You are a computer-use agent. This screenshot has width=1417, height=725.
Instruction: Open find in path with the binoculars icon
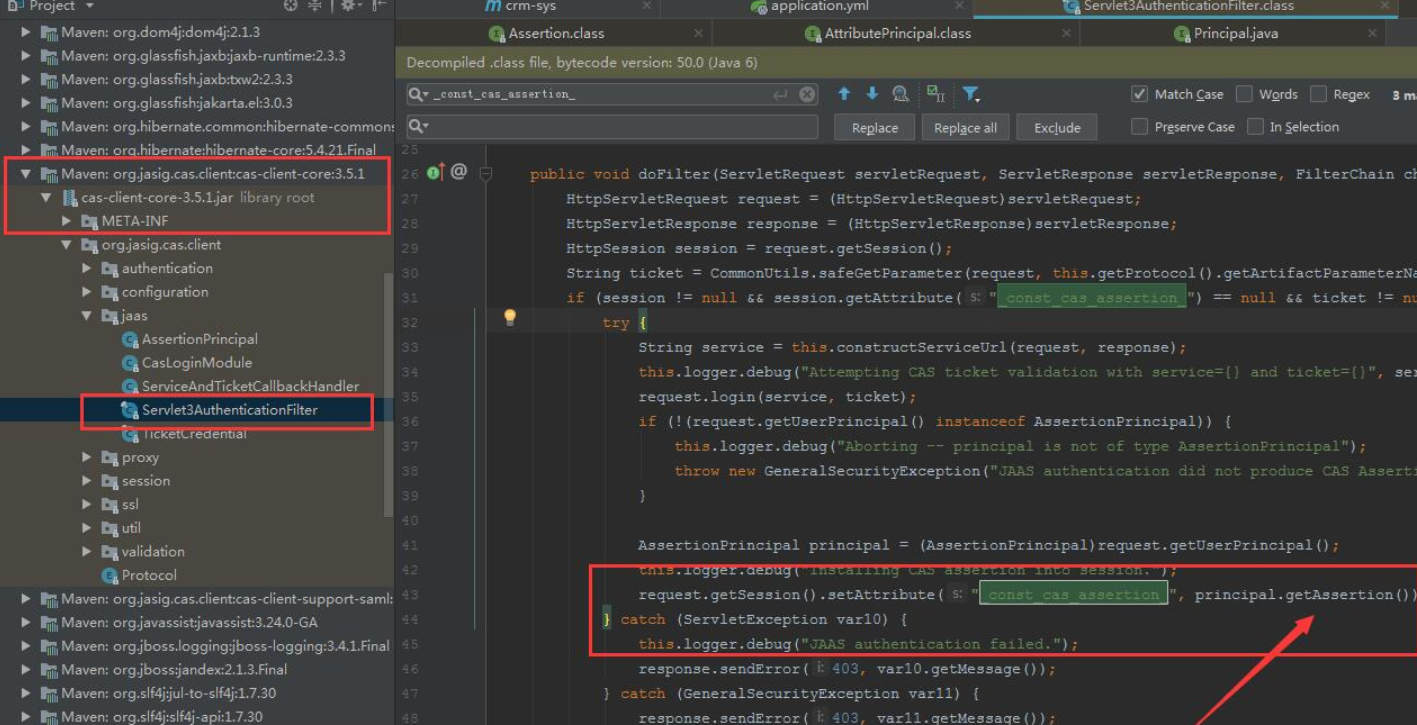click(901, 94)
